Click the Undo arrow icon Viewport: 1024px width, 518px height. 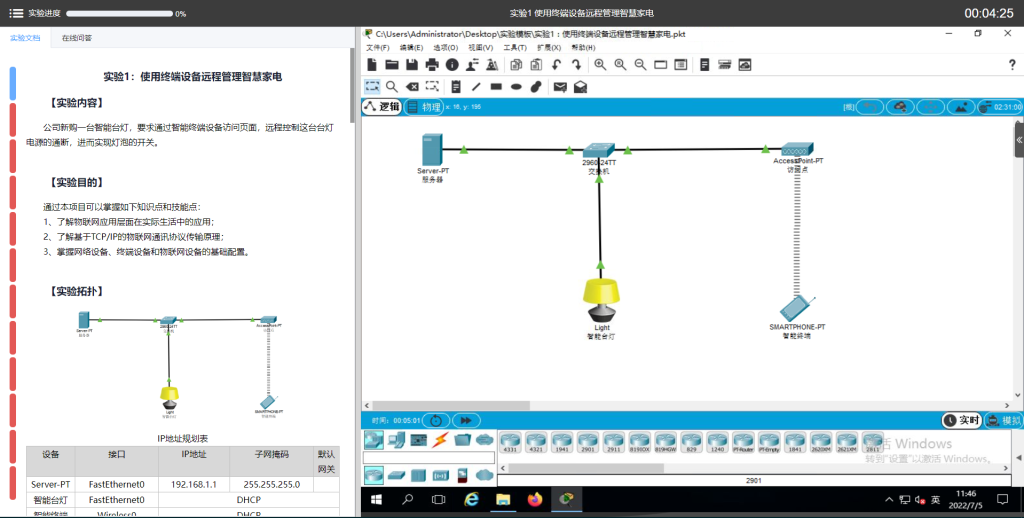pos(557,65)
